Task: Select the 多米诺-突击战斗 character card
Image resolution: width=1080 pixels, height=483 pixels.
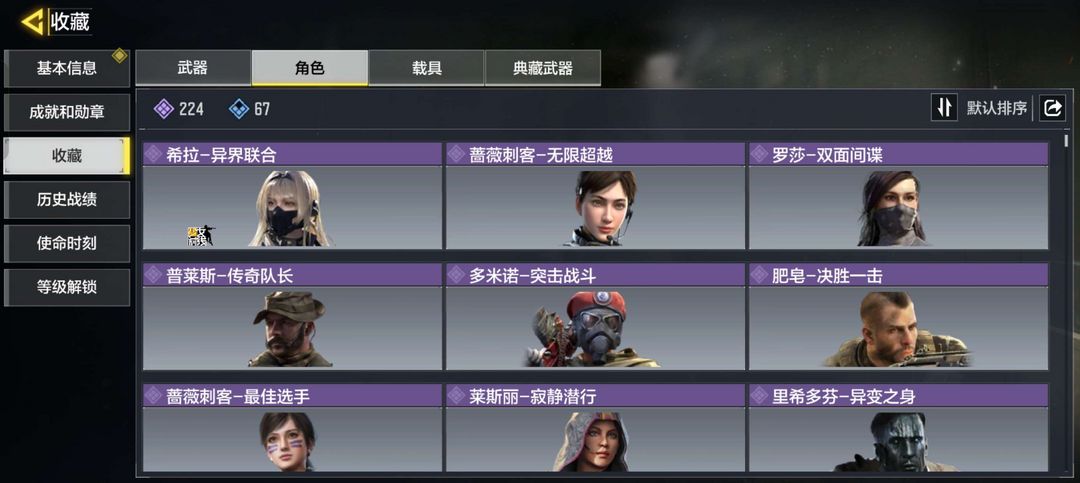Action: 595,316
